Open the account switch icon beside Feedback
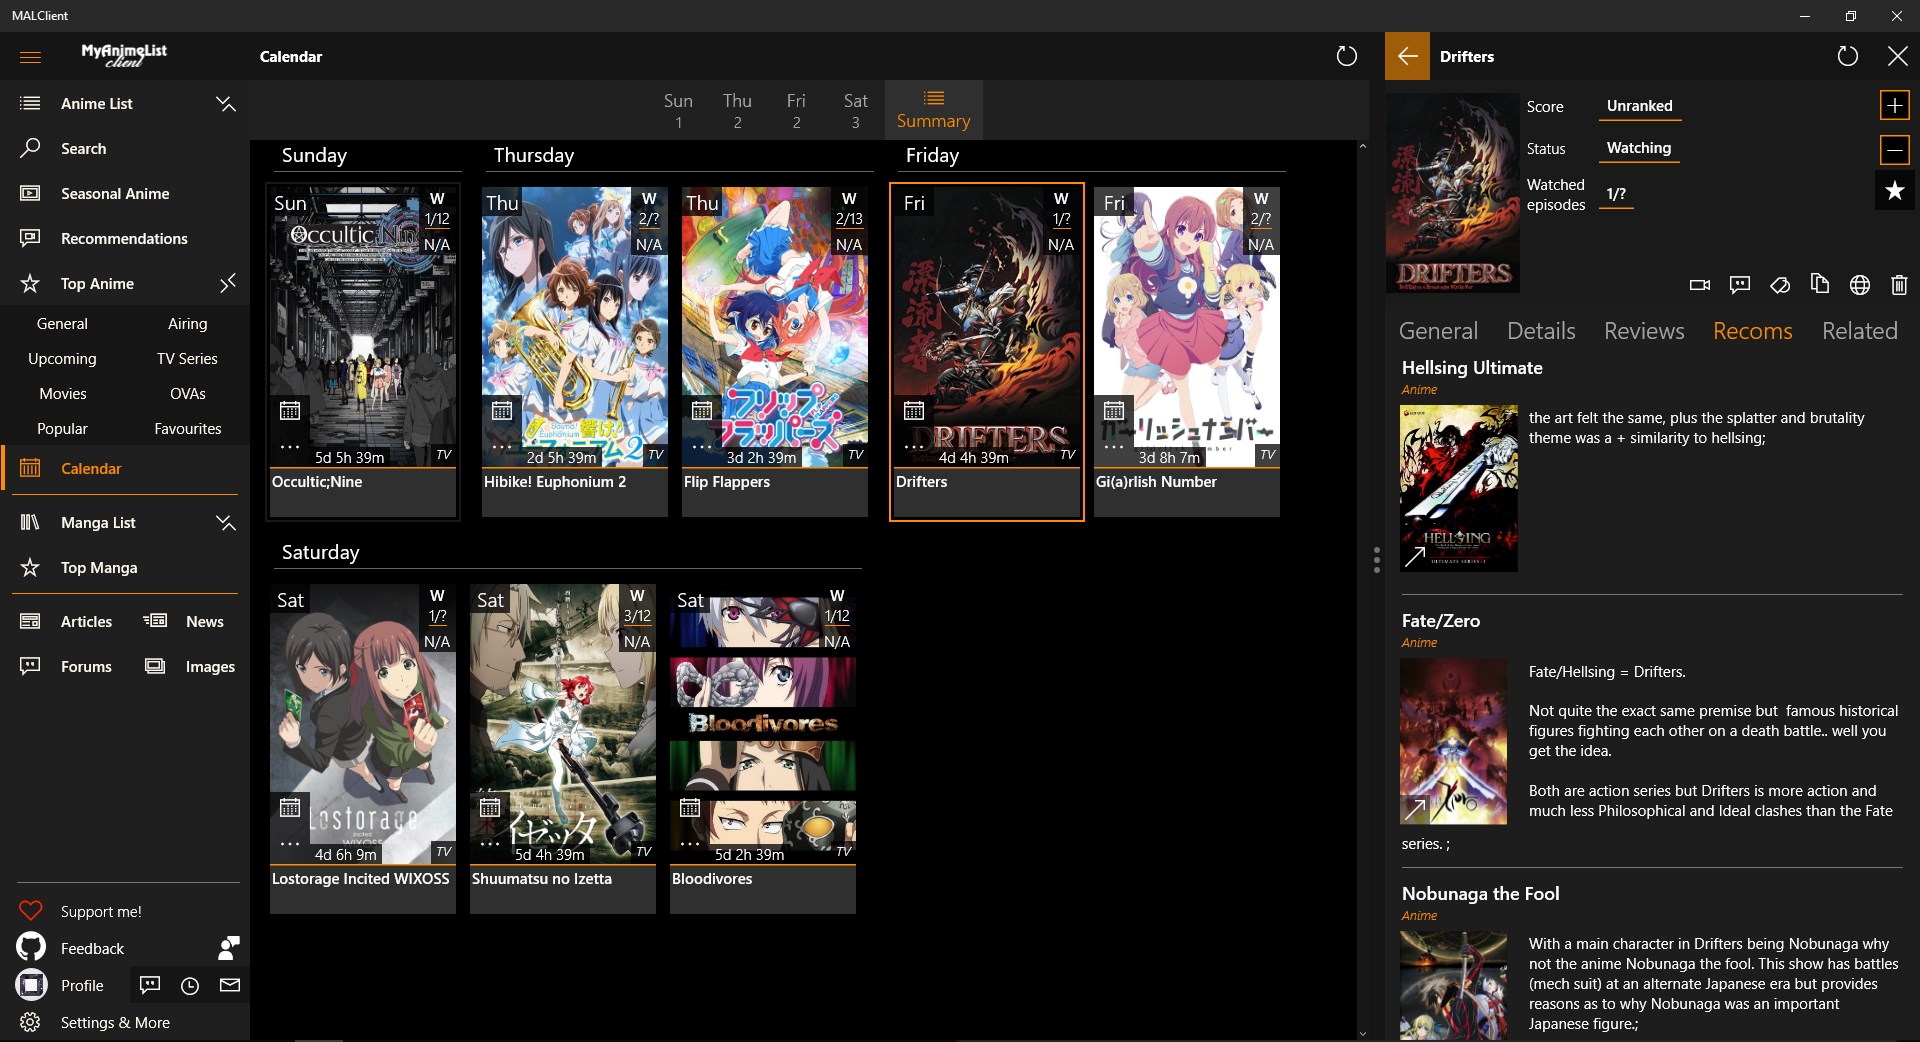 point(229,947)
